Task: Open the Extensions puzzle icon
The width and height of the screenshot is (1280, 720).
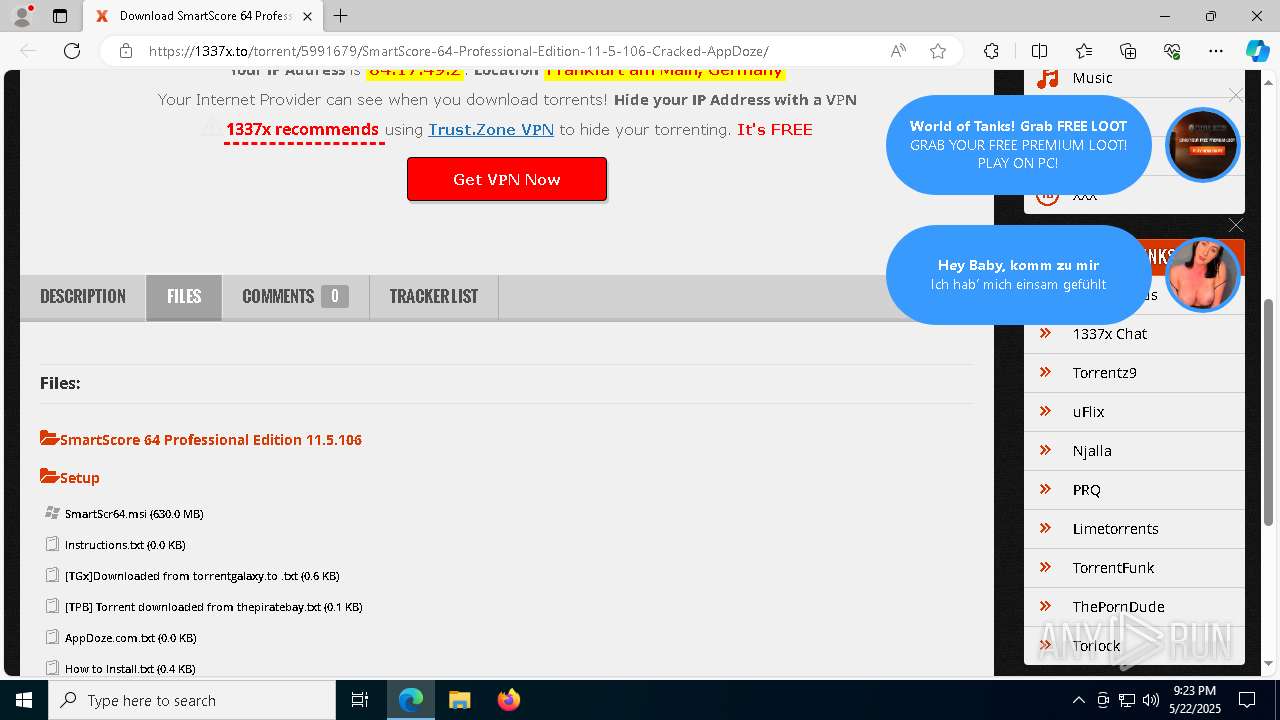Action: click(x=991, y=51)
